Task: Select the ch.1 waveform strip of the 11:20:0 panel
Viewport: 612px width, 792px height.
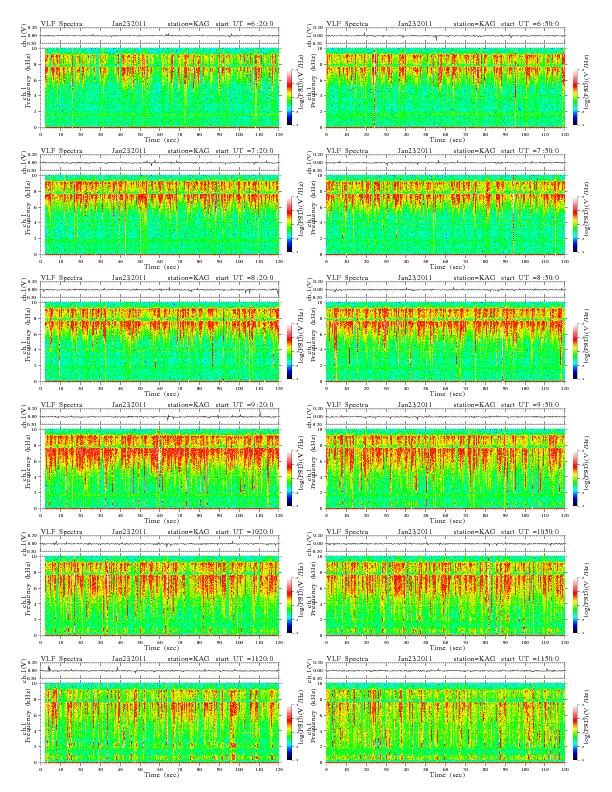Action: pyautogui.click(x=160, y=671)
